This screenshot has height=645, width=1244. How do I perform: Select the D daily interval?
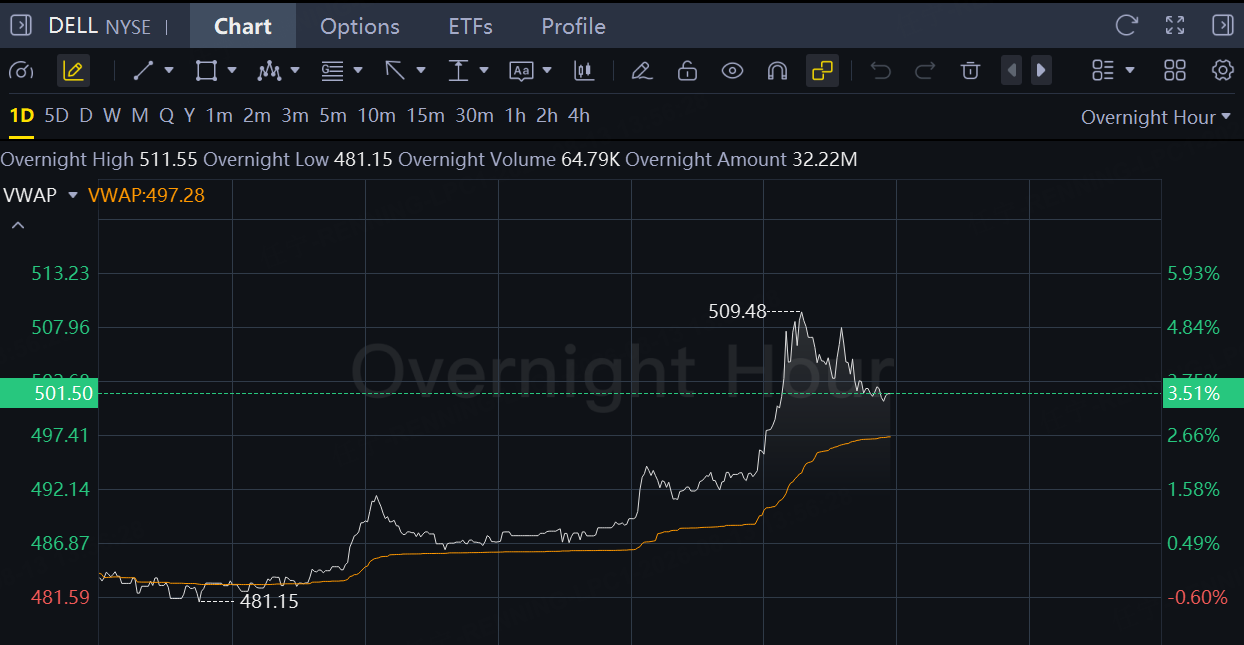[x=86, y=116]
